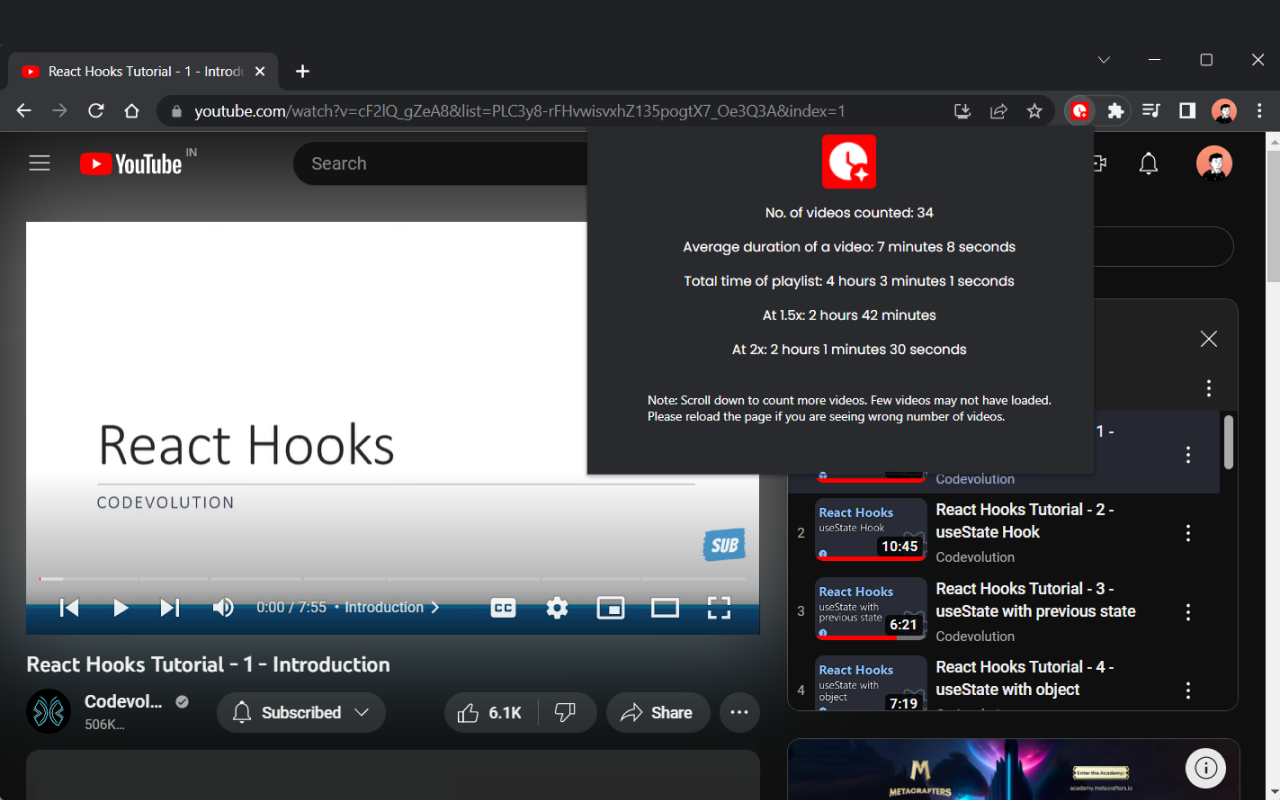This screenshot has height=800, width=1280.
Task: Toggle theater mode
Action: click(665, 607)
